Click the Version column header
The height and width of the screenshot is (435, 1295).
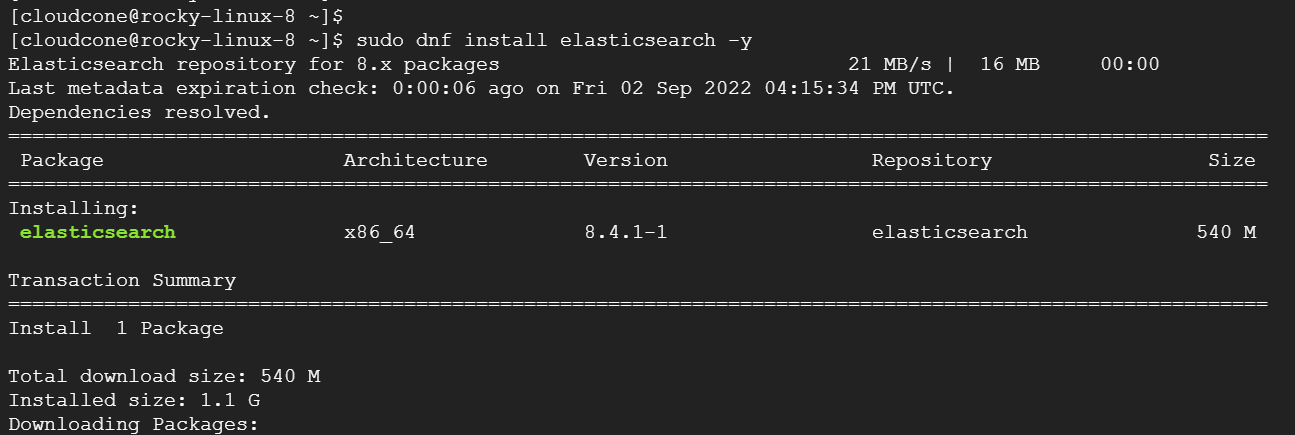625,160
